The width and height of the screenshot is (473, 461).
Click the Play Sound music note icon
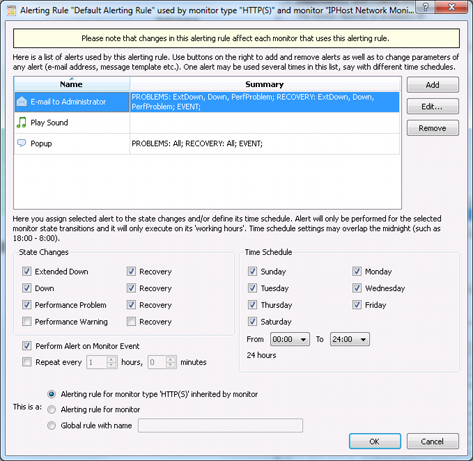pos(21,122)
